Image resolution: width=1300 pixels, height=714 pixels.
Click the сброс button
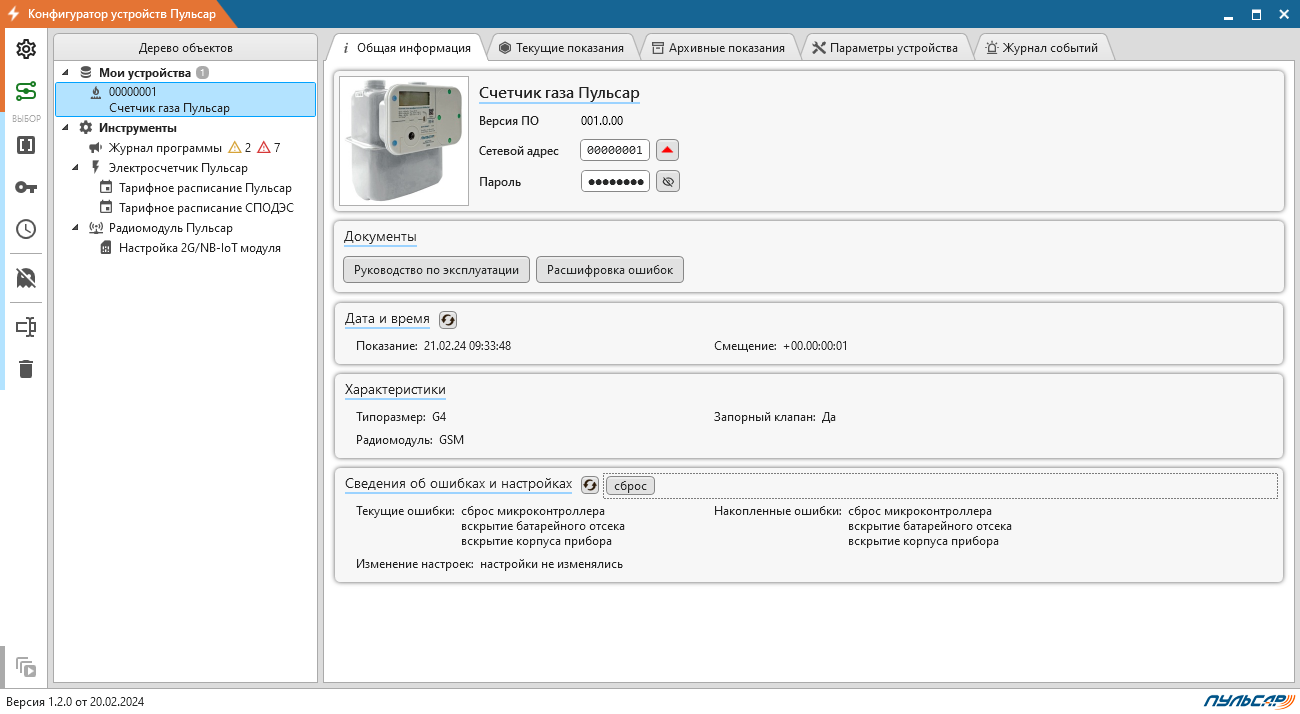630,485
